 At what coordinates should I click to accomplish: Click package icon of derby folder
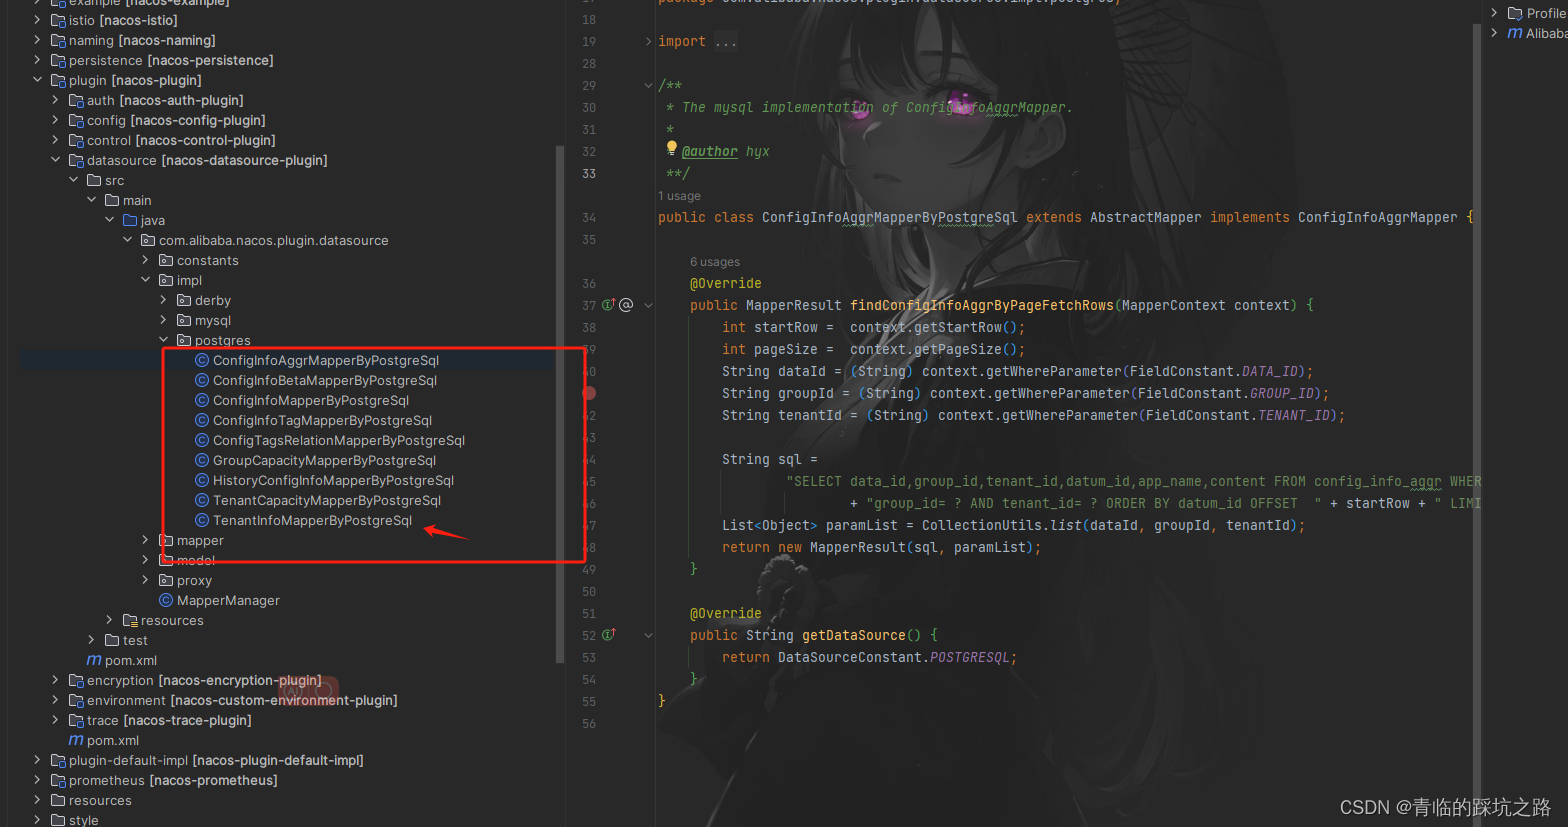click(184, 300)
